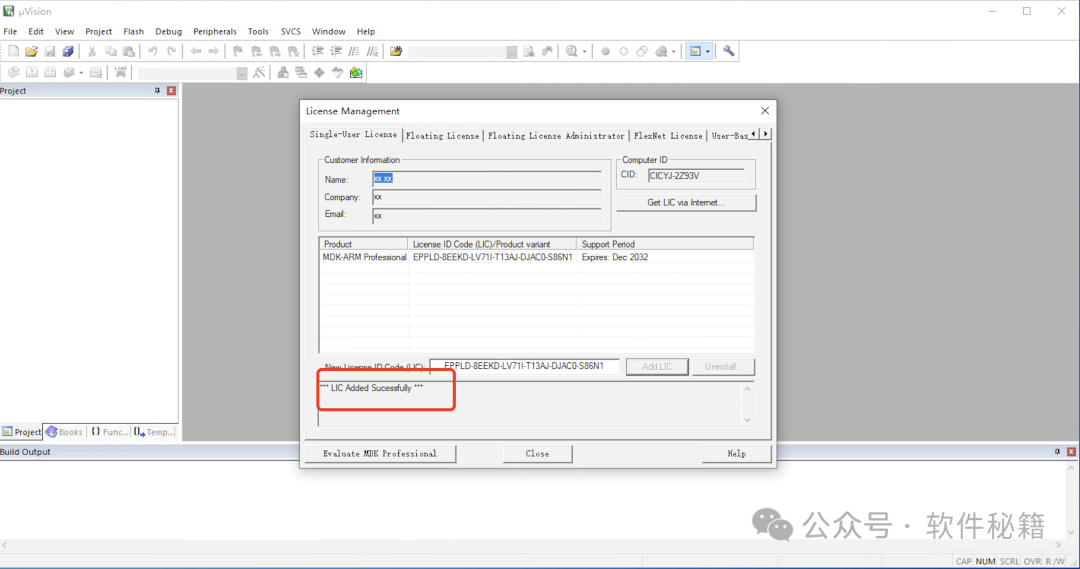Open the Project menu
The height and width of the screenshot is (569, 1080).
(98, 32)
